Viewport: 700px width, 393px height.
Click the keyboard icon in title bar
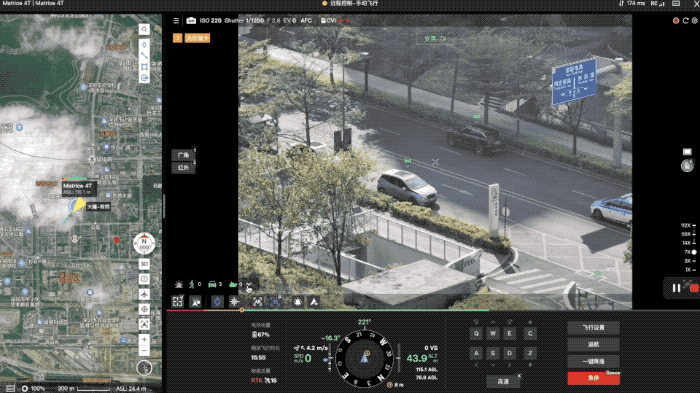(676, 4)
